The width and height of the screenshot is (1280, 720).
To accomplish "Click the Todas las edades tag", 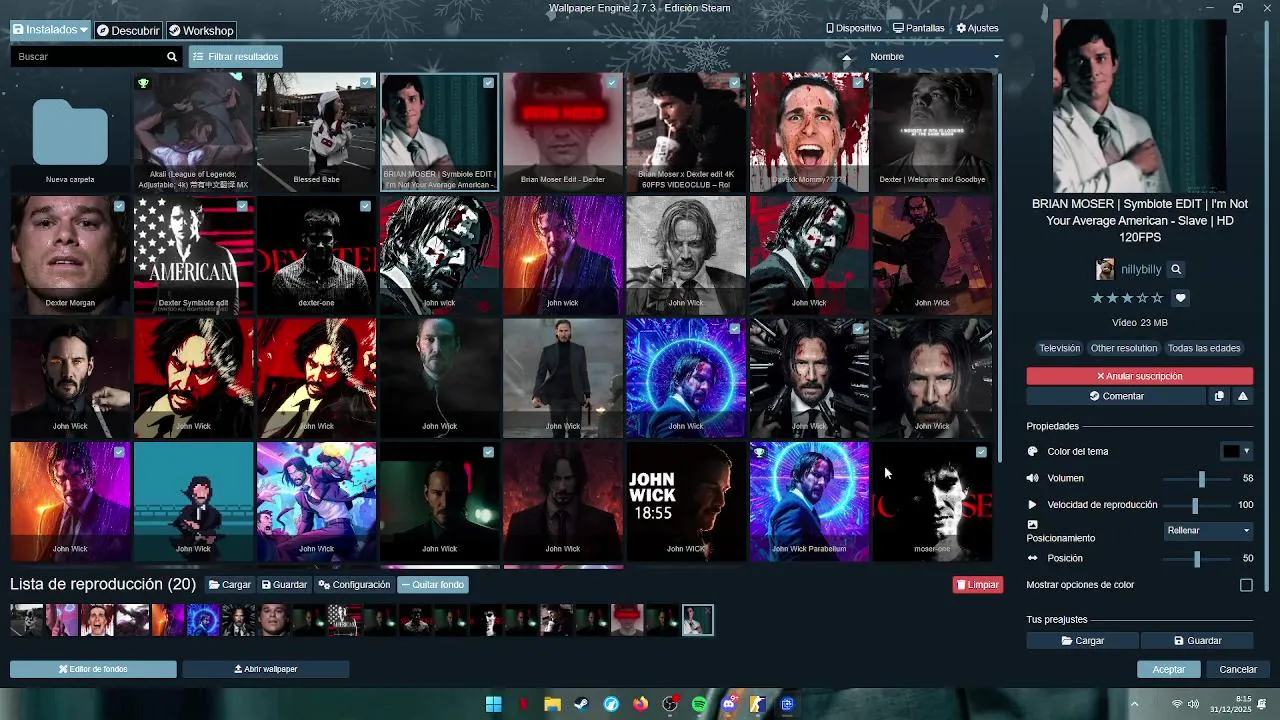I will tap(1204, 348).
